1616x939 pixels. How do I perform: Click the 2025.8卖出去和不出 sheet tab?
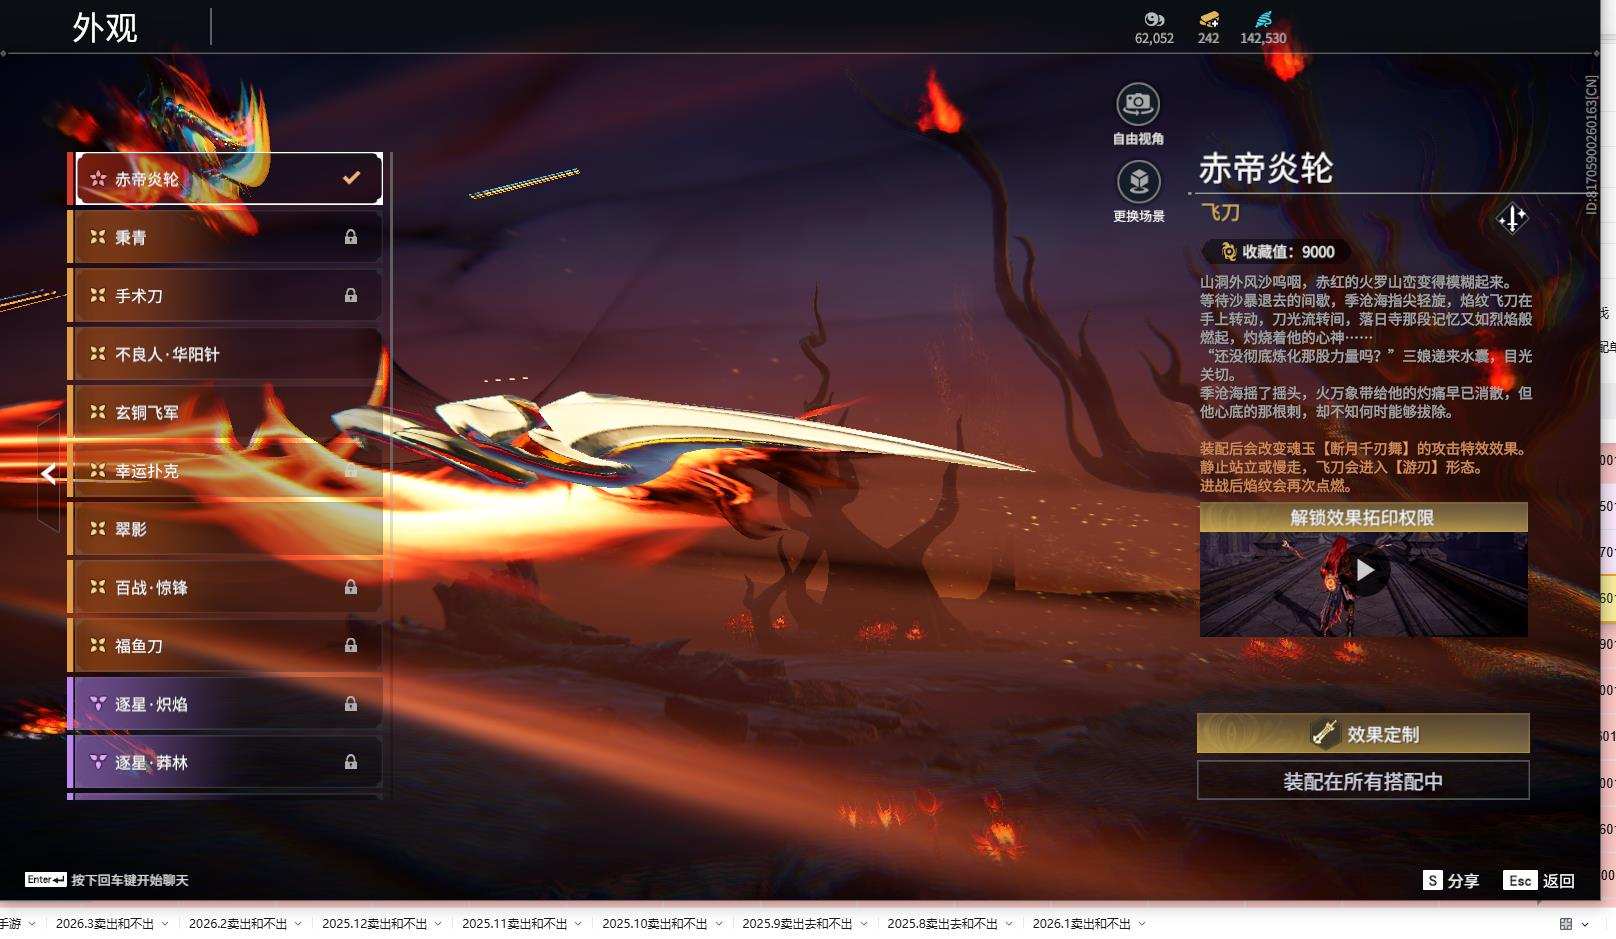[942, 924]
